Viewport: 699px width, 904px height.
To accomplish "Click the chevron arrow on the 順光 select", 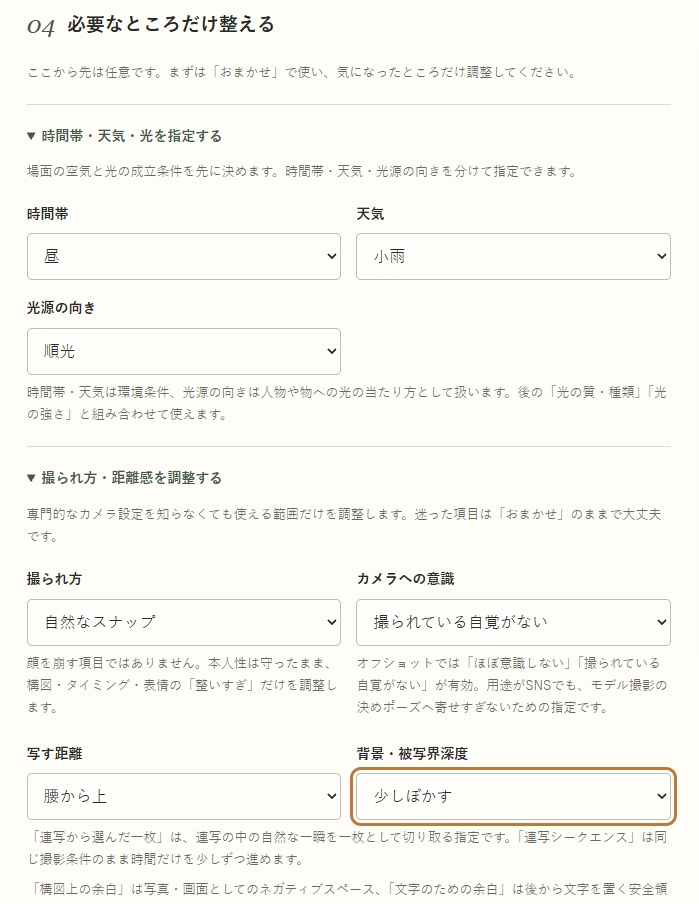I will click(x=332, y=351).
